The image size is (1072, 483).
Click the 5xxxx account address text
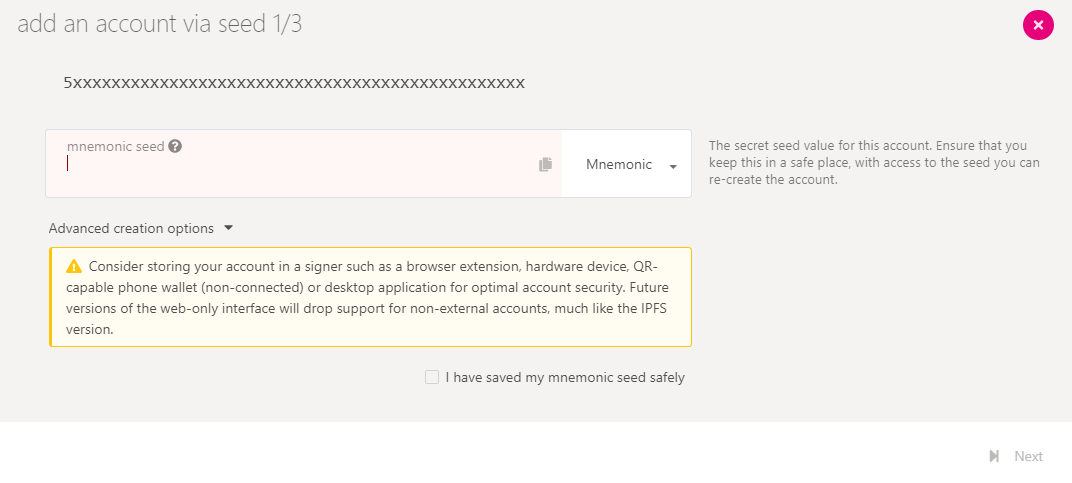[294, 82]
